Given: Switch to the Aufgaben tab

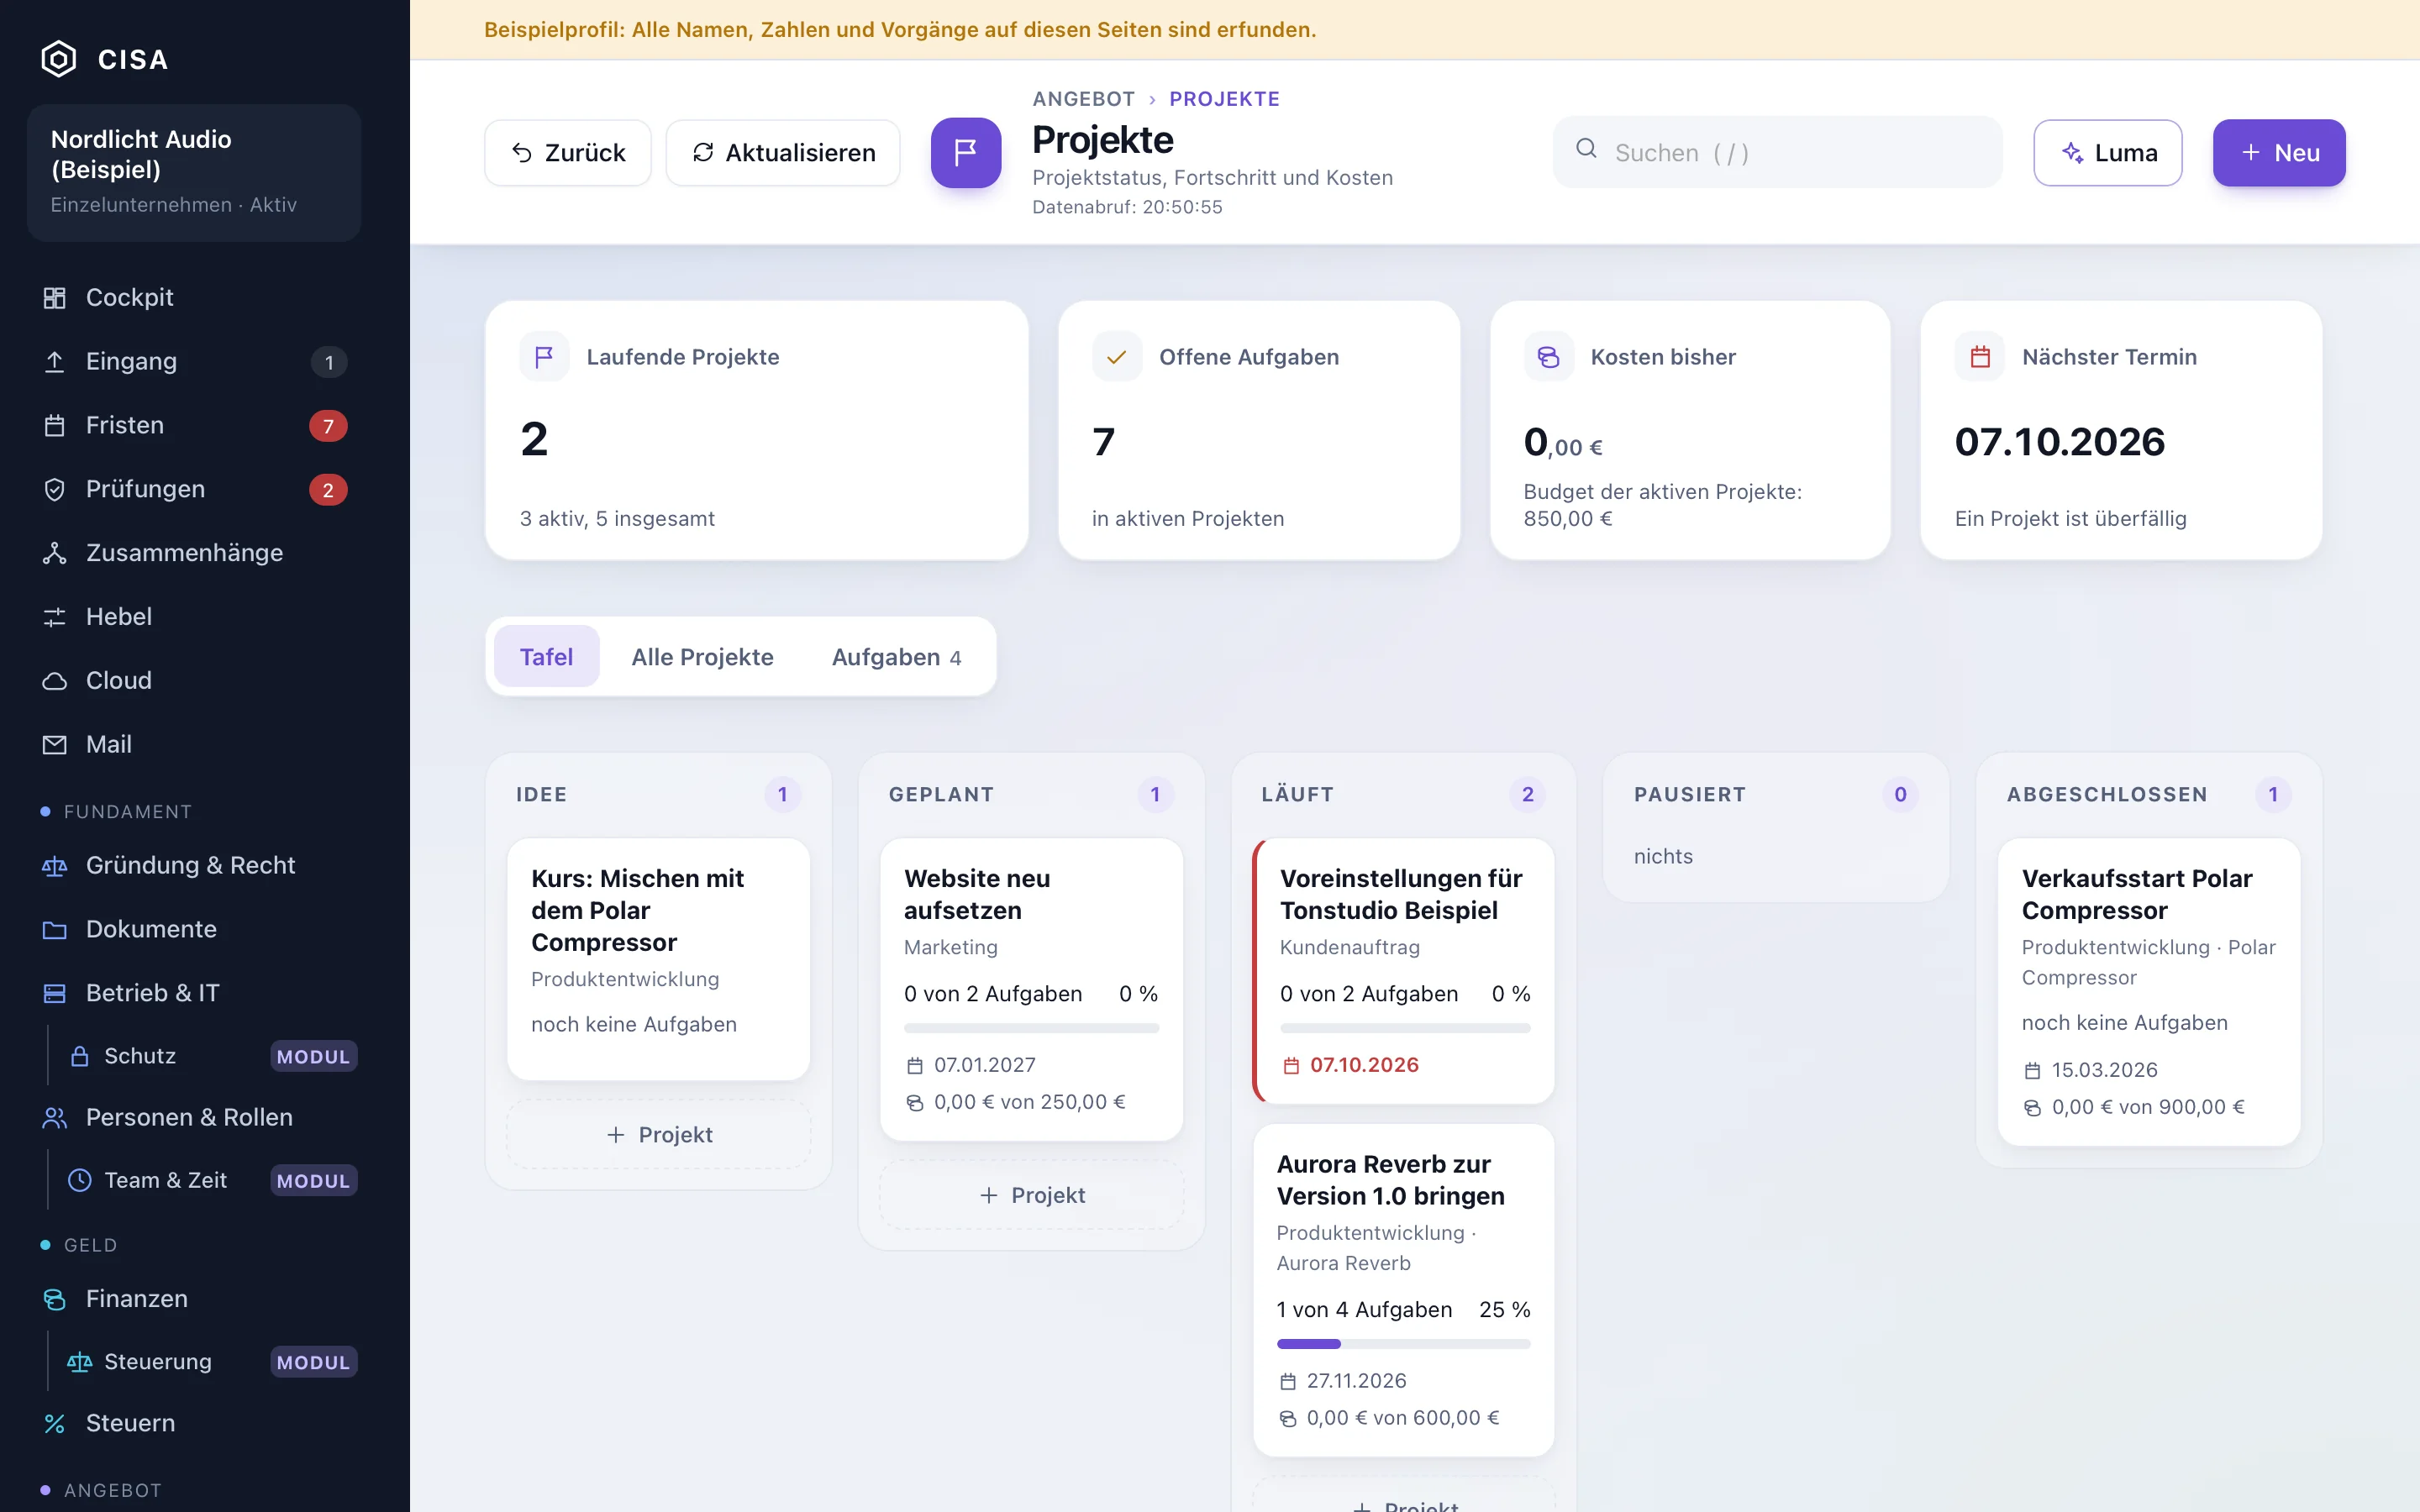Looking at the screenshot, I should (x=896, y=657).
